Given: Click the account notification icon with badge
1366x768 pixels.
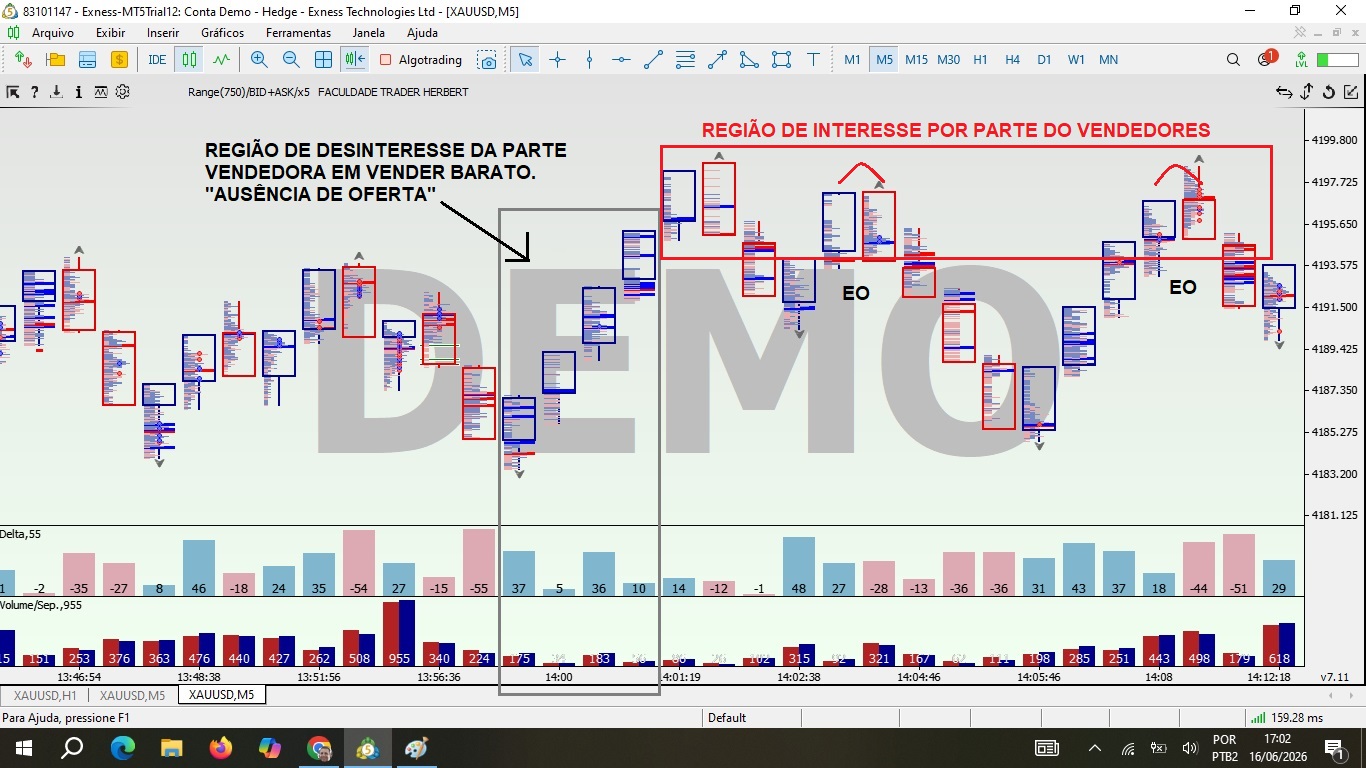Looking at the screenshot, I should (x=1266, y=59).
